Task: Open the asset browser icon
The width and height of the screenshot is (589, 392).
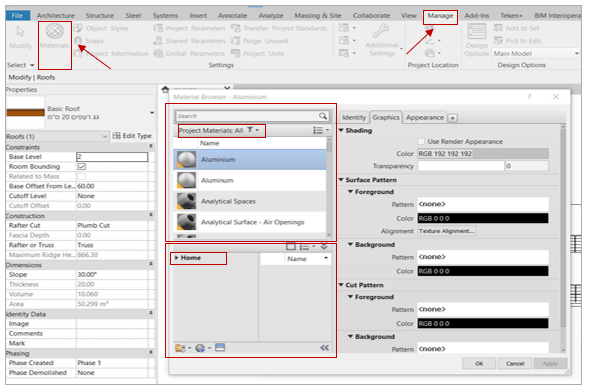Action: pyautogui.click(x=220, y=348)
